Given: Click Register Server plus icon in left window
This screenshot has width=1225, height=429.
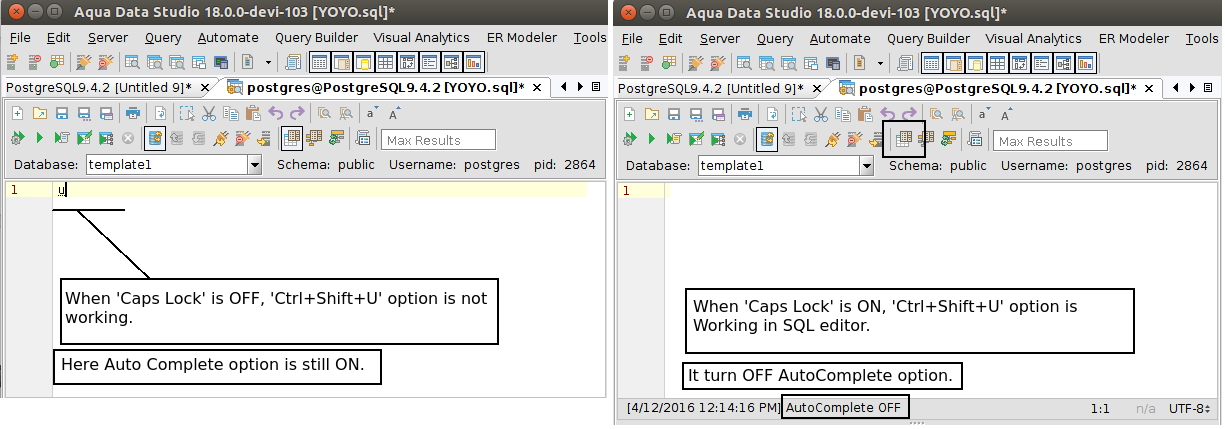Looking at the screenshot, I should click(x=11, y=61).
